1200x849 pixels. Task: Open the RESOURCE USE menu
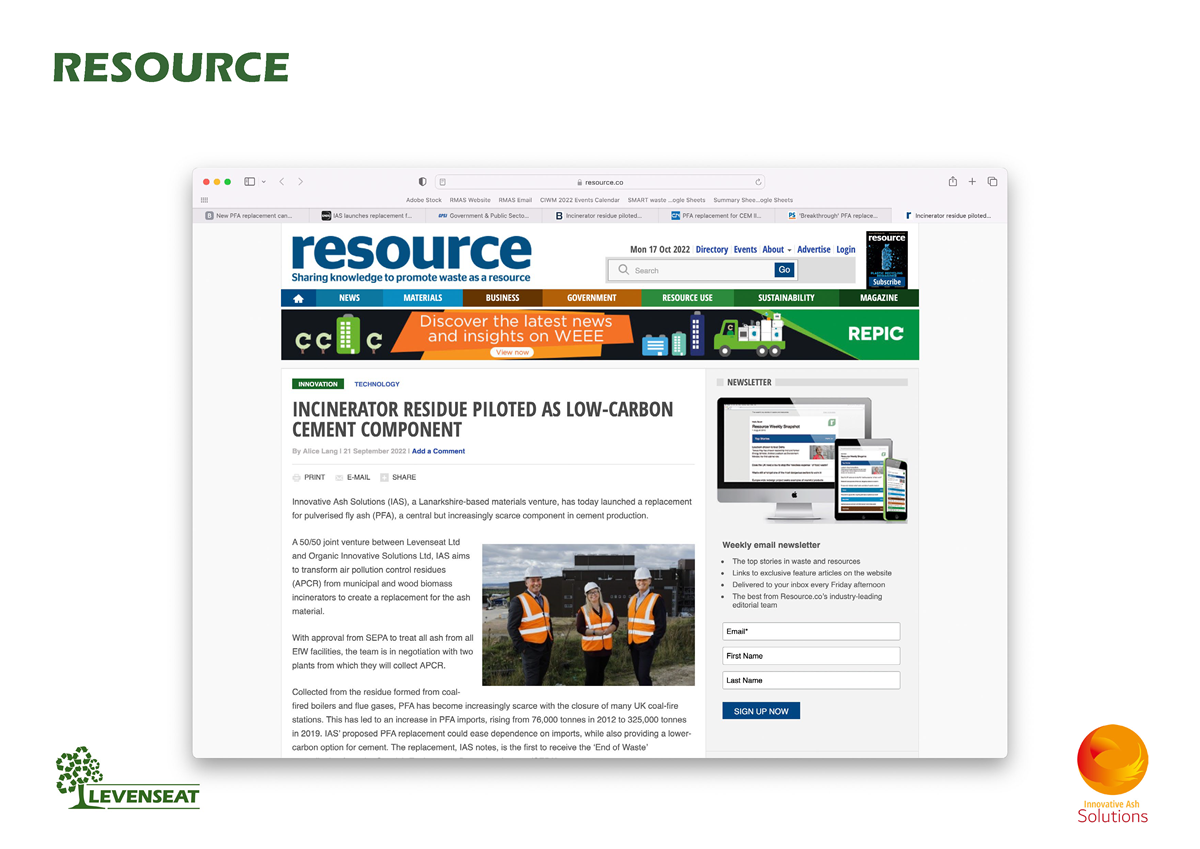[687, 298]
